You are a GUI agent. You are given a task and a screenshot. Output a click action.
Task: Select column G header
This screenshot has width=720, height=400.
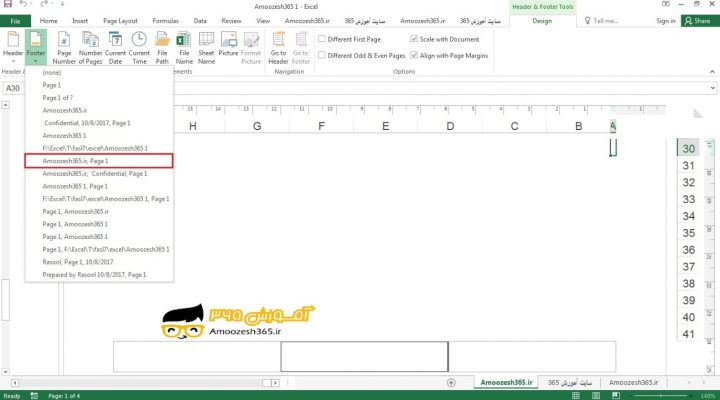(x=257, y=126)
